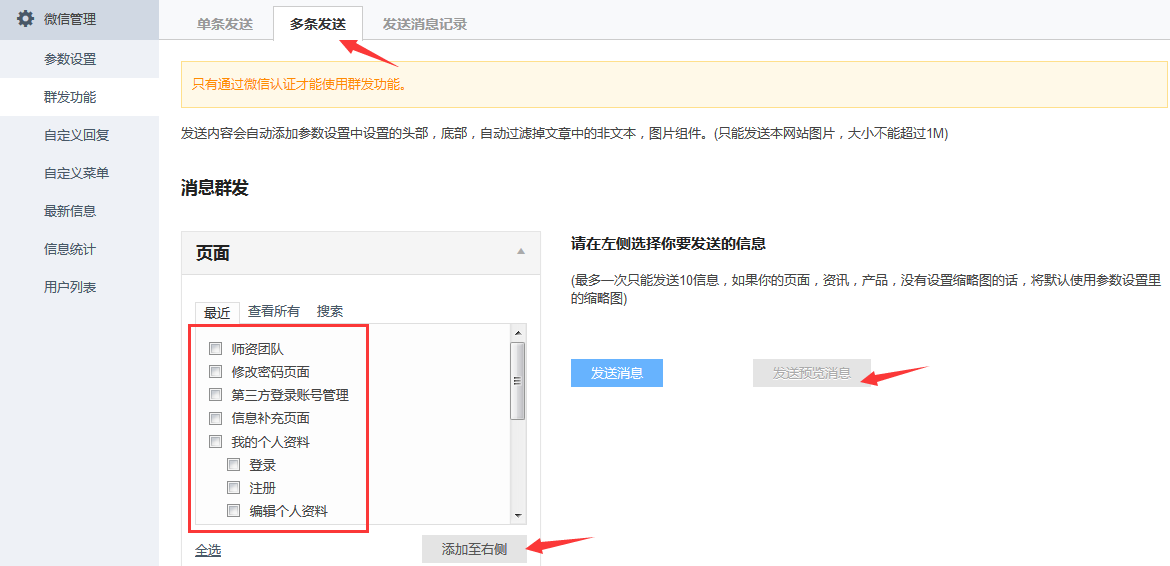The width and height of the screenshot is (1170, 566).
Task: Check the 编辑个人资料 checkbox
Action: [x=234, y=511]
